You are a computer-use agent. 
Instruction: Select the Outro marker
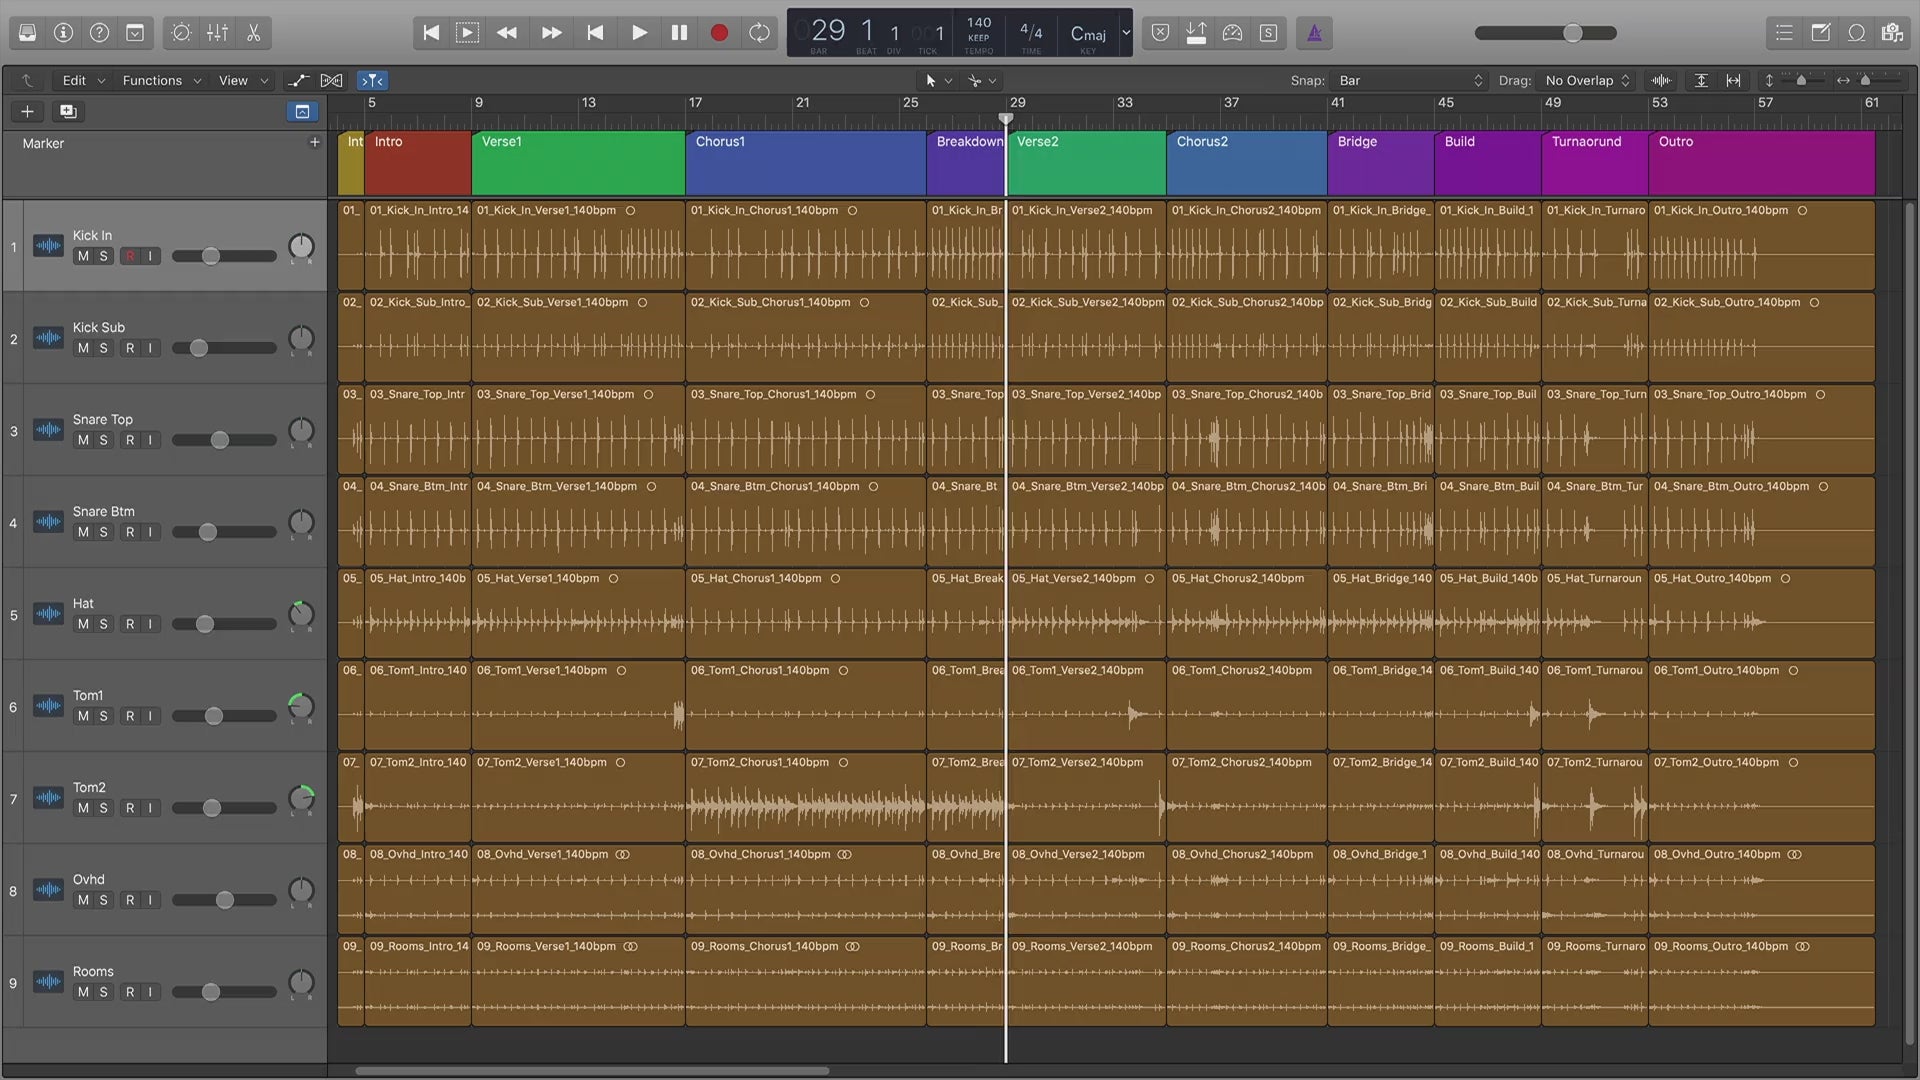click(x=1762, y=163)
